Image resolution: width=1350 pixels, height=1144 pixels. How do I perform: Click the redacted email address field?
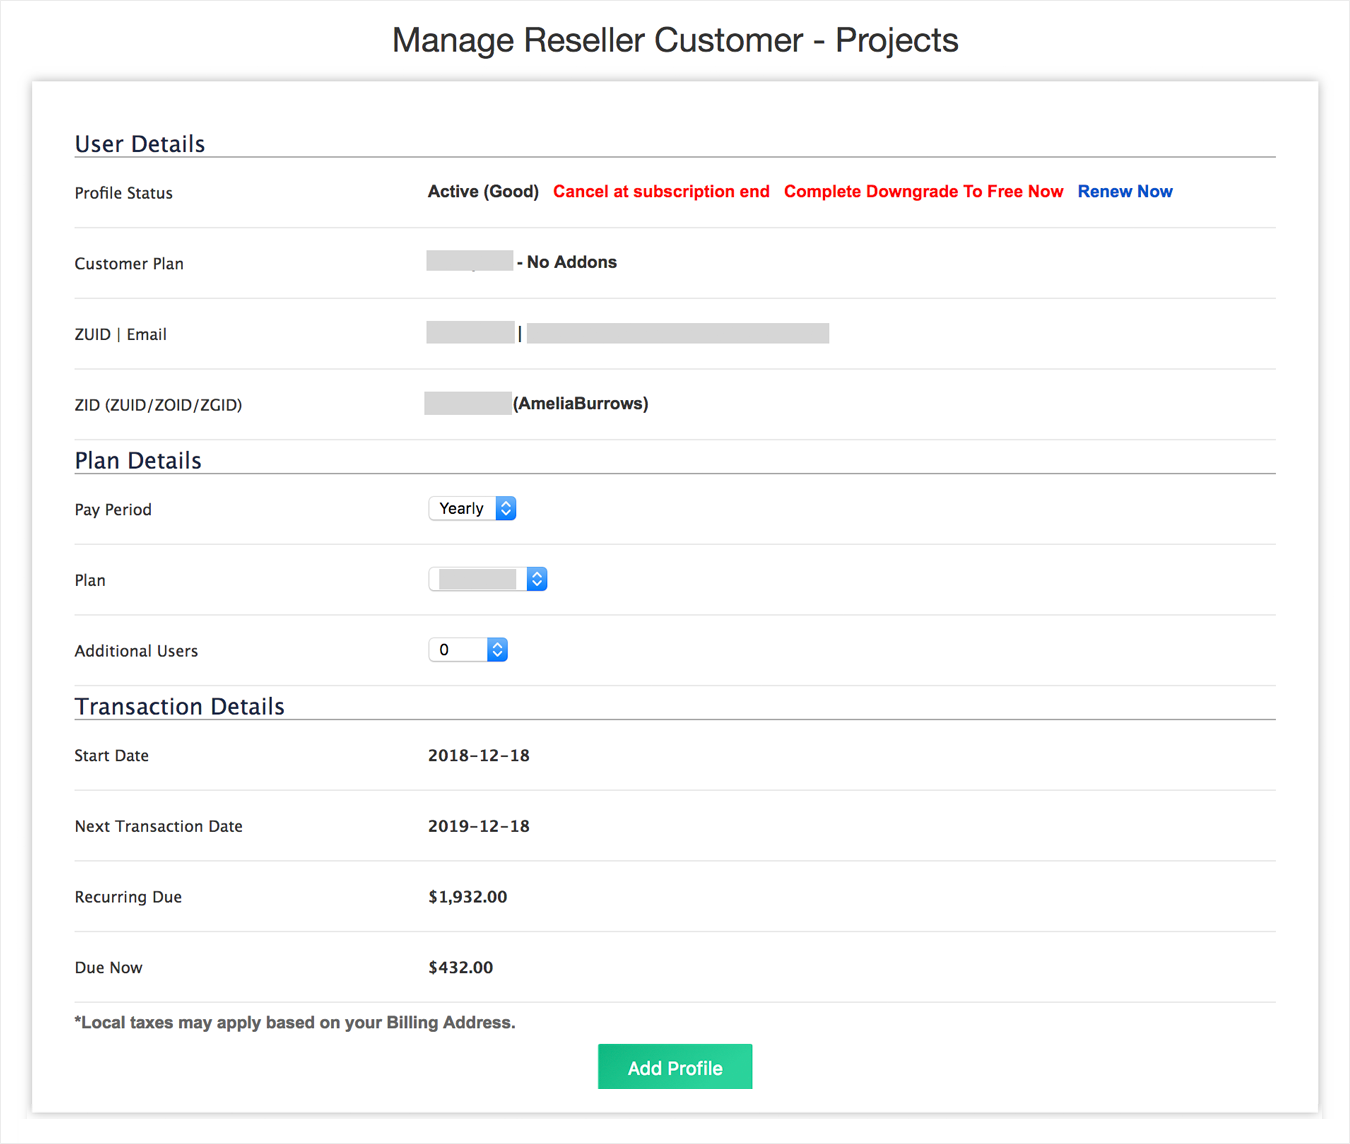(x=677, y=334)
